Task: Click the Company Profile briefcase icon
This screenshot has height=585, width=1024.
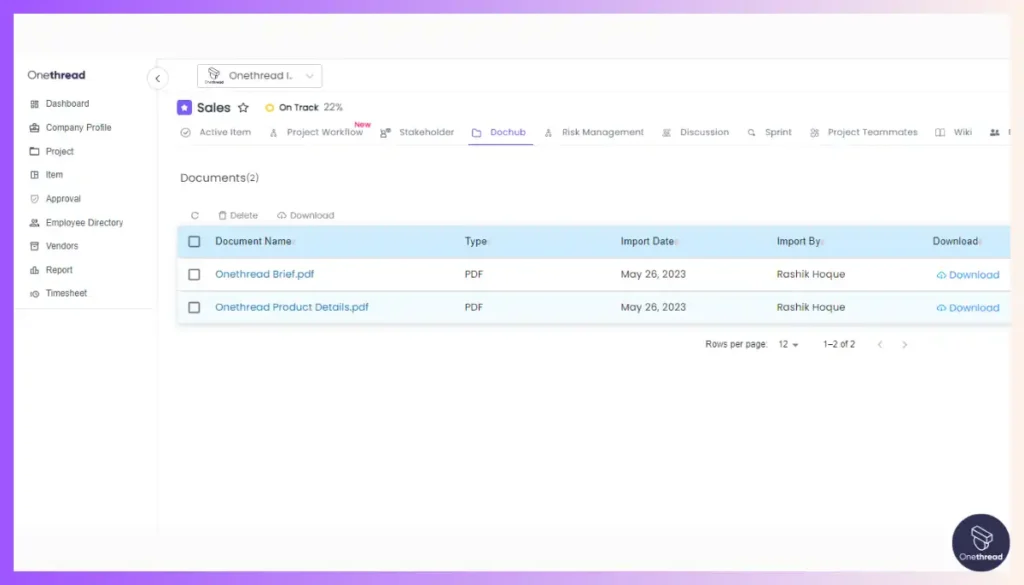Action: click(35, 127)
